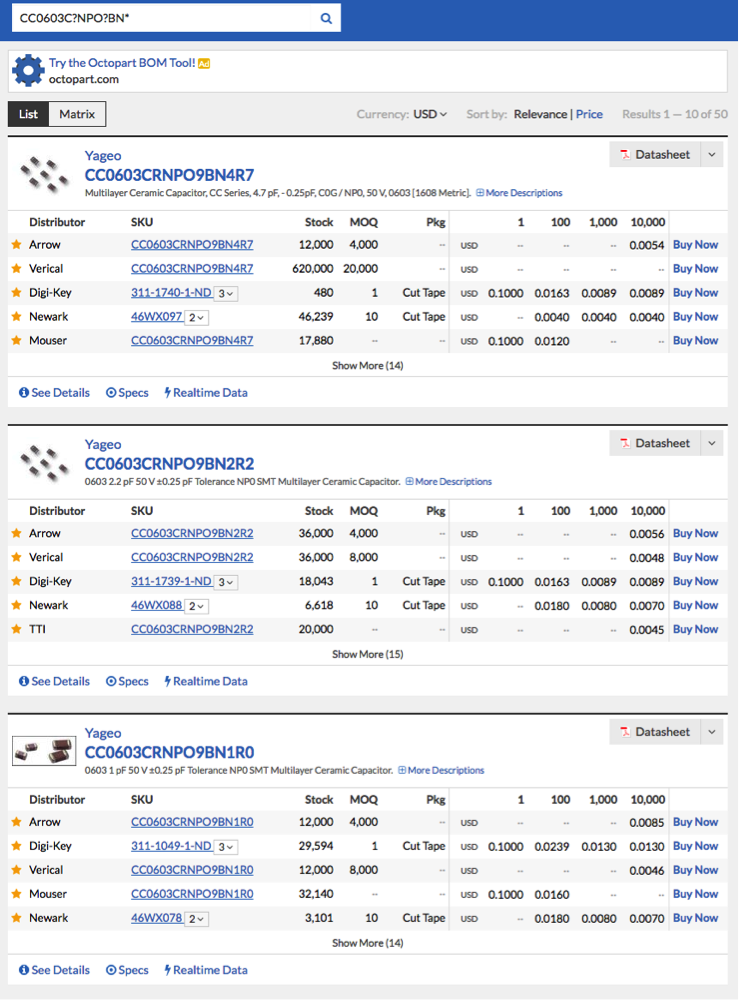Screen dimensions: 739x1000
Task: Click Show More (15) under CC0603CRNPO9BN2R2
Action: [367, 654]
